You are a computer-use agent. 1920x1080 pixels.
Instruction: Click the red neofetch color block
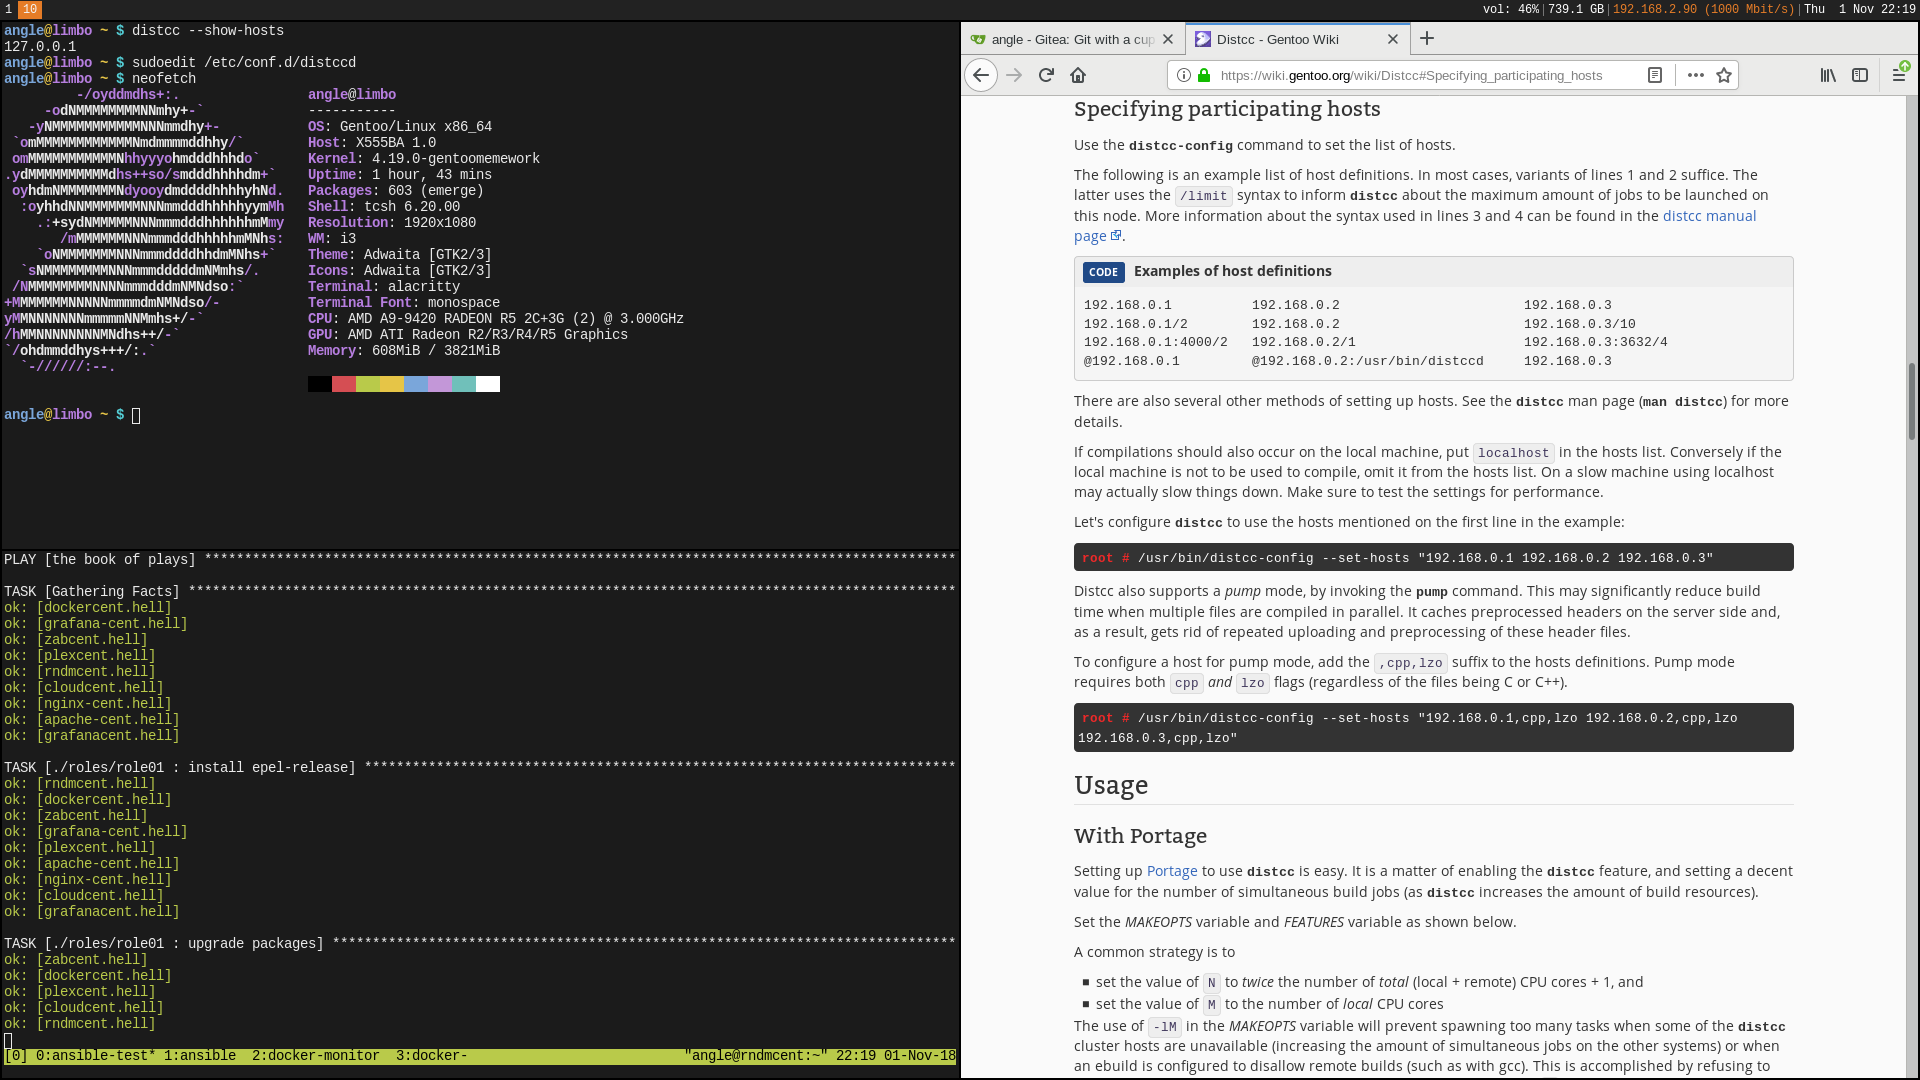[x=344, y=384]
